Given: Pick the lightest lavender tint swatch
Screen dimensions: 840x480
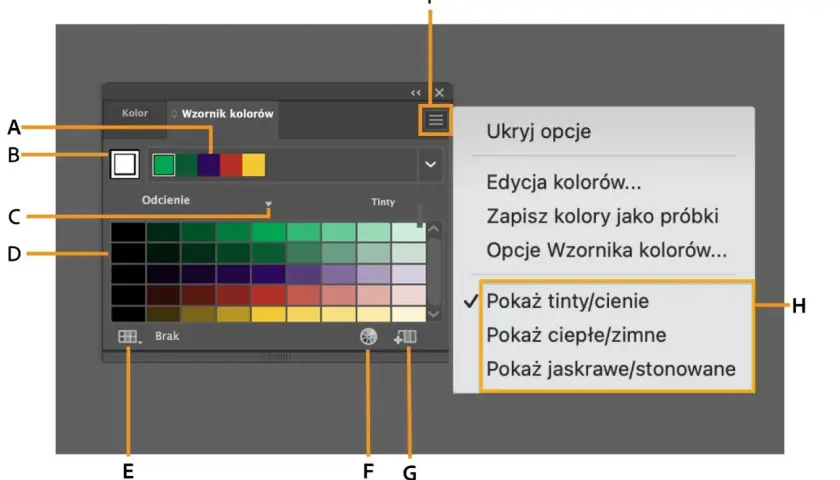Looking at the screenshot, I should [409, 274].
